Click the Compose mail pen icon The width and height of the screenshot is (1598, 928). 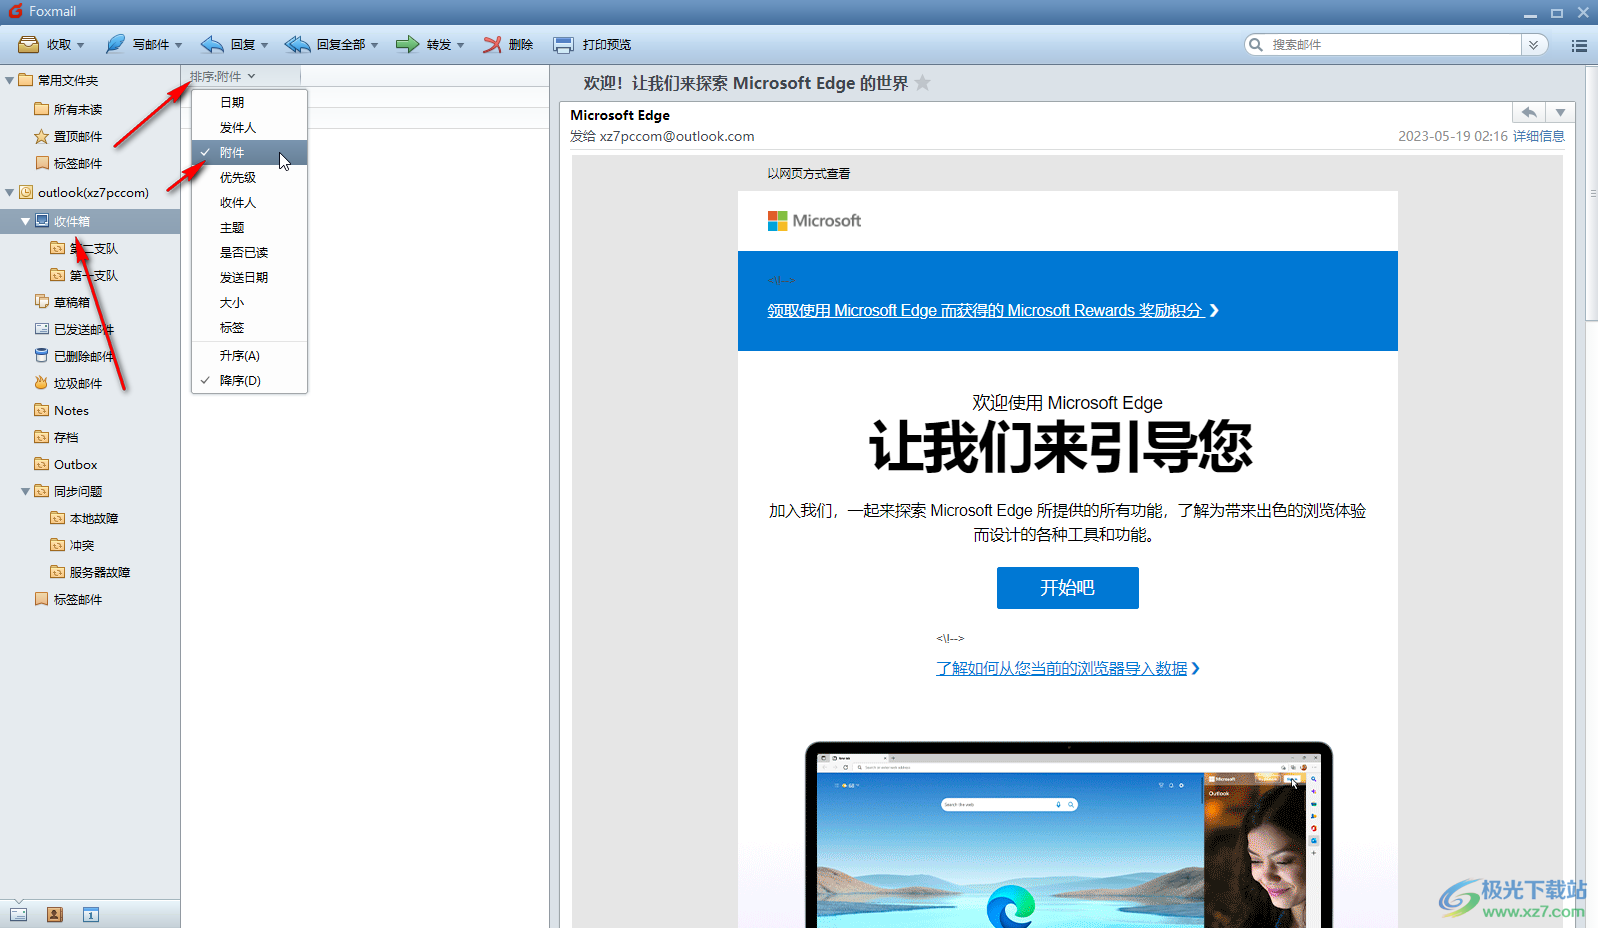pos(116,44)
